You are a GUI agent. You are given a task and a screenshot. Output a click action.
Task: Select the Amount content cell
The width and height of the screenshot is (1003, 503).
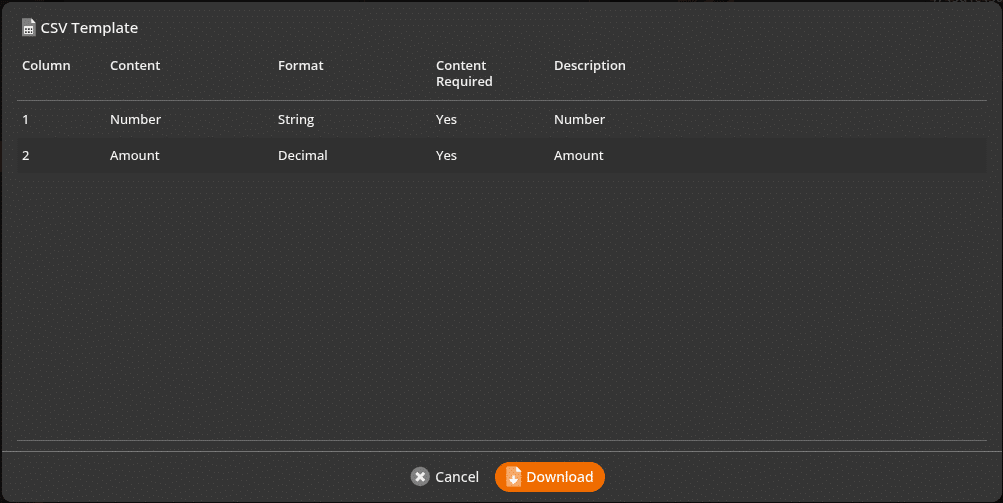tap(134, 156)
